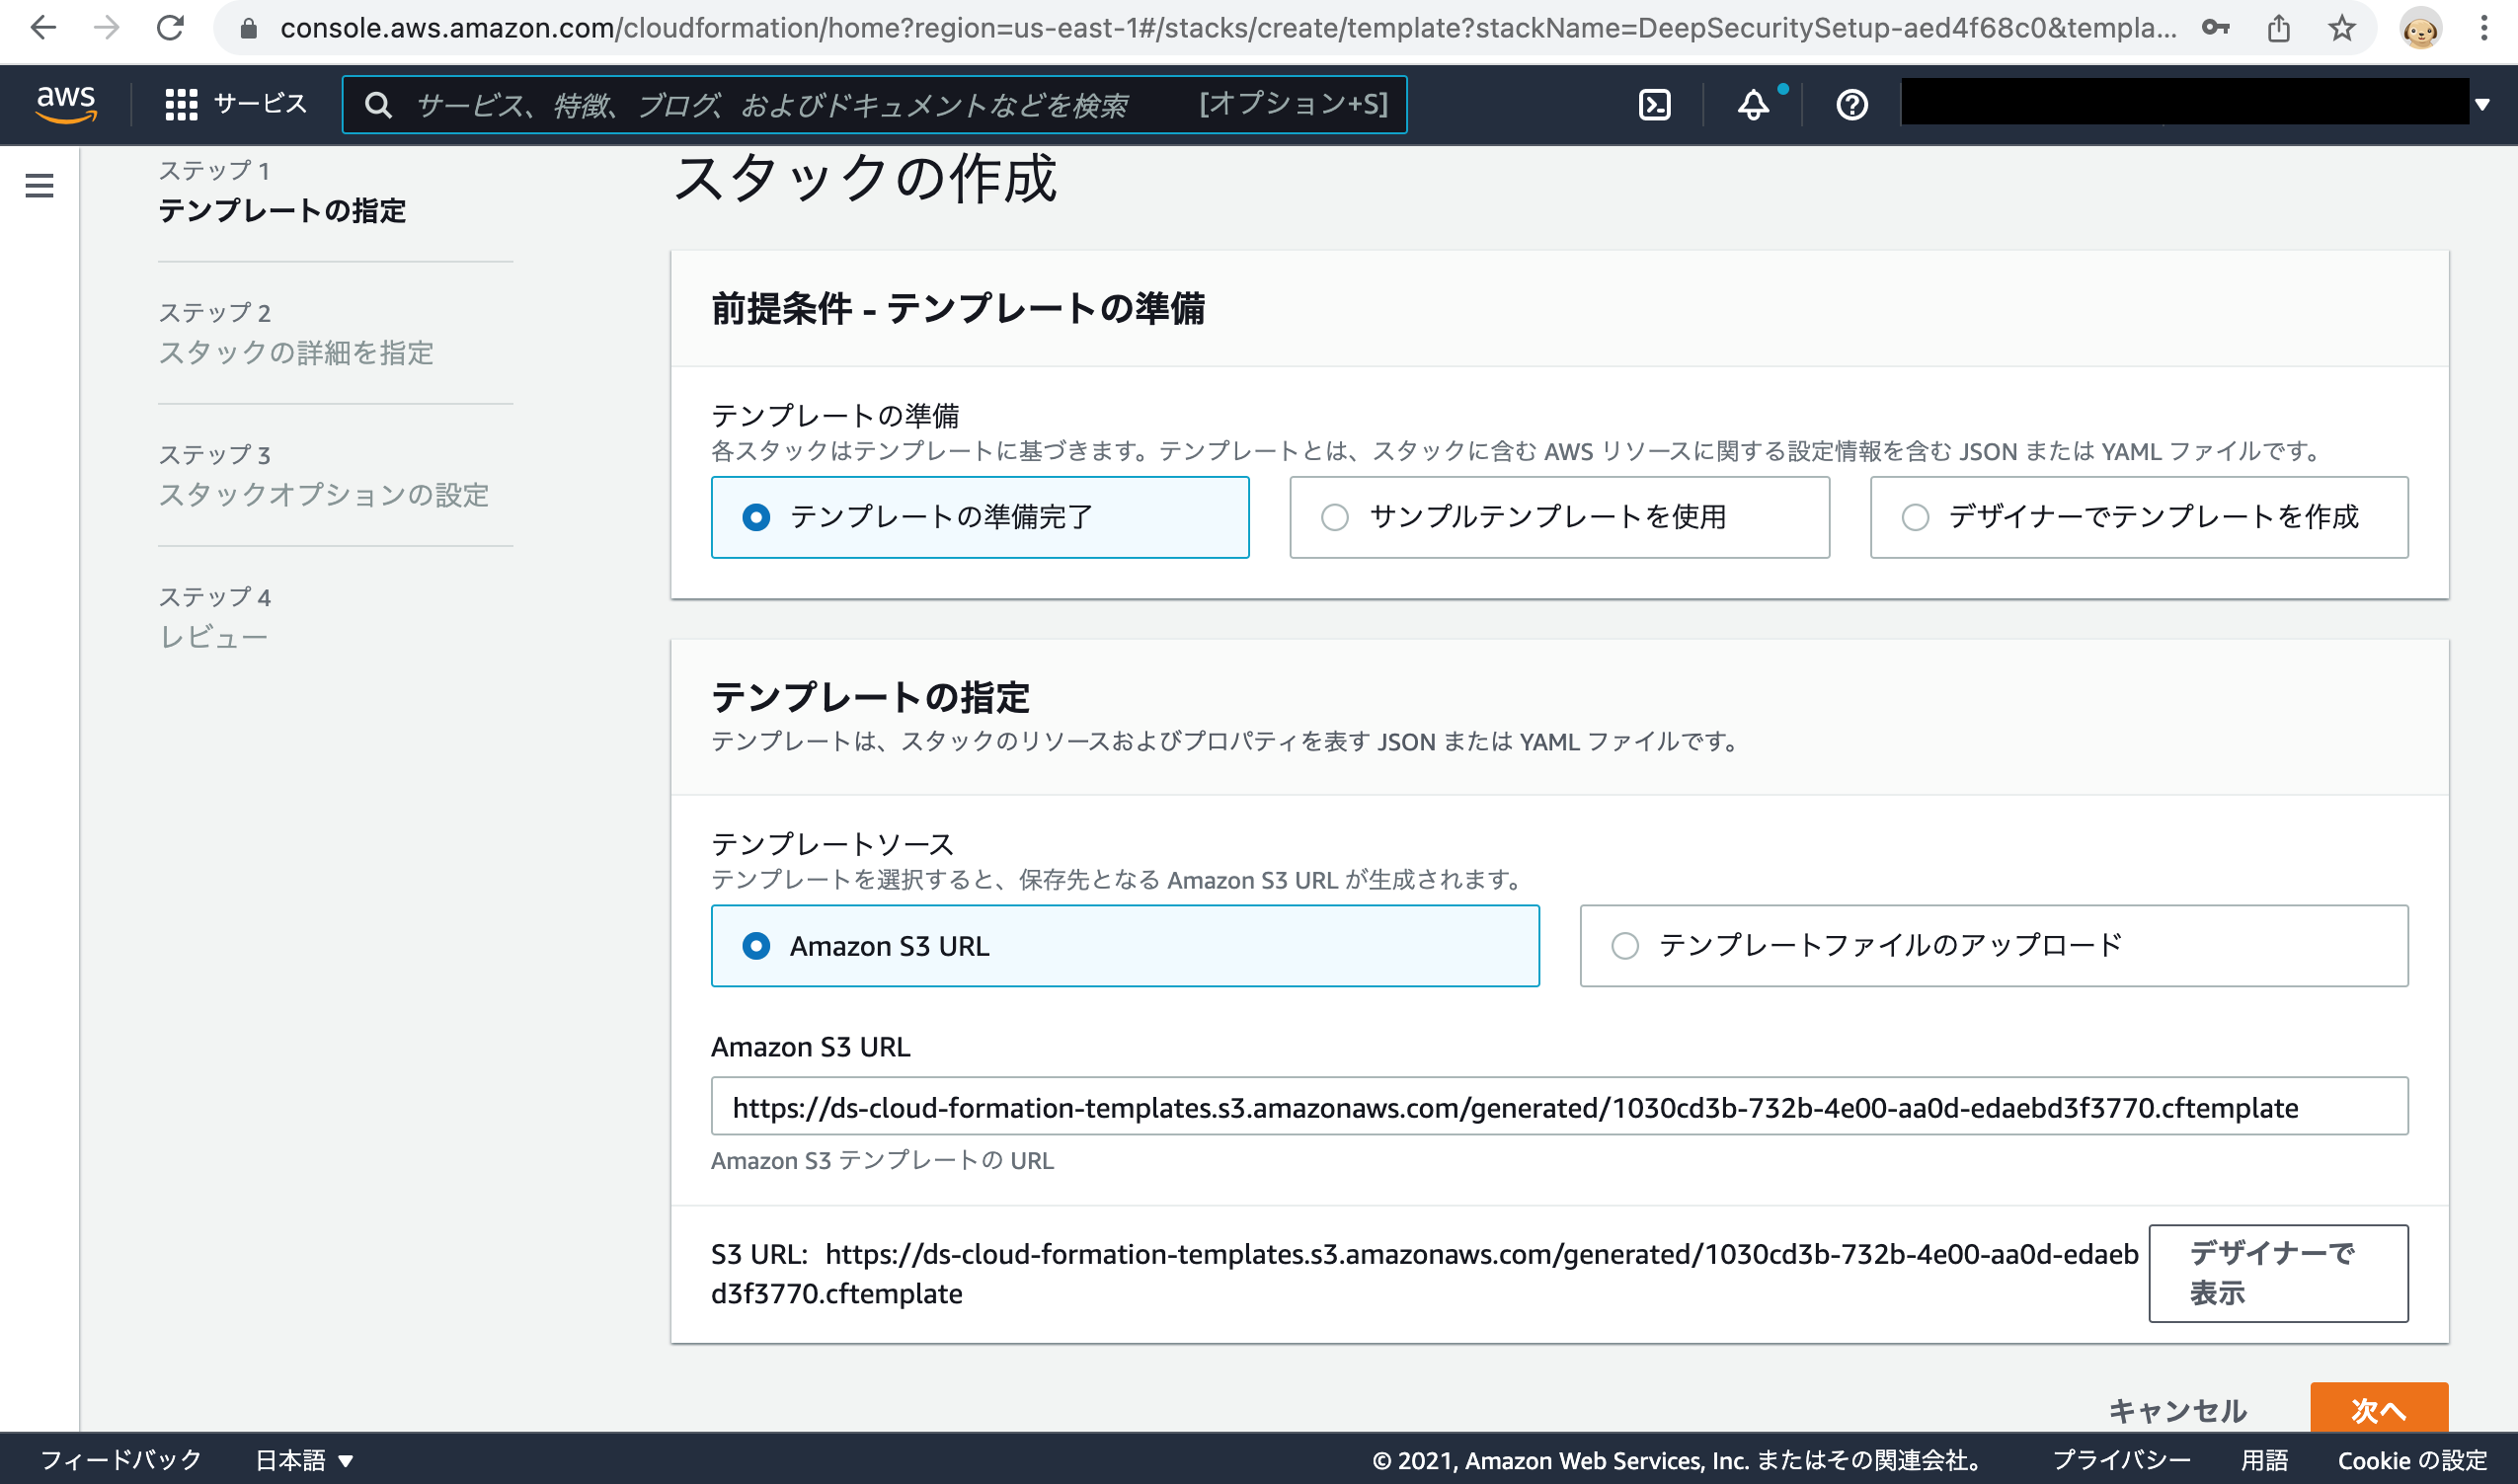Click the browser address bar URL
This screenshot has width=2518, height=1484.
(1228, 28)
